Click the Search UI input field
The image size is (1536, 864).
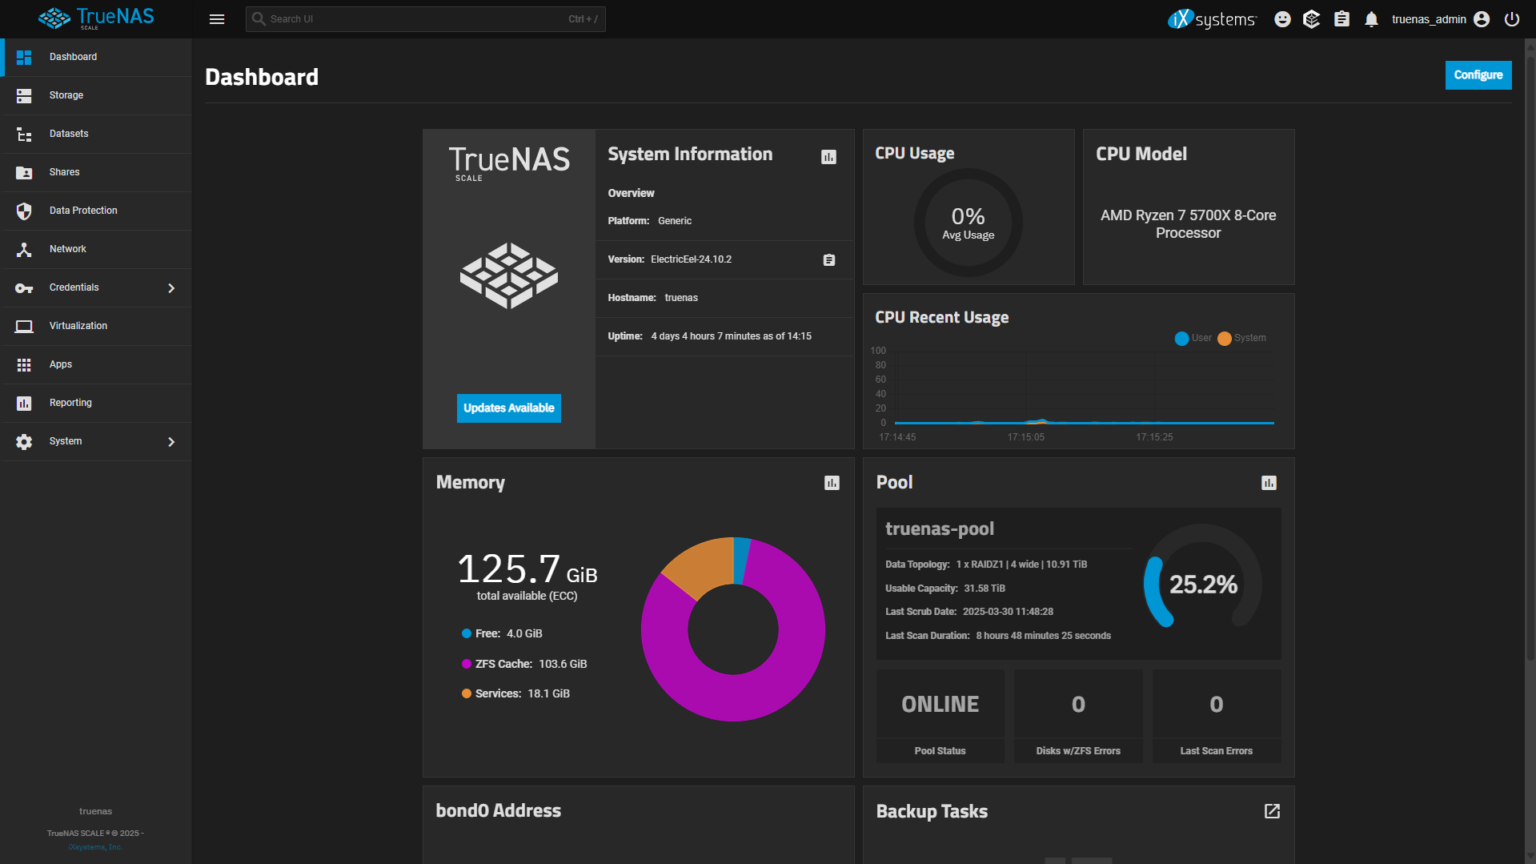(x=425, y=18)
